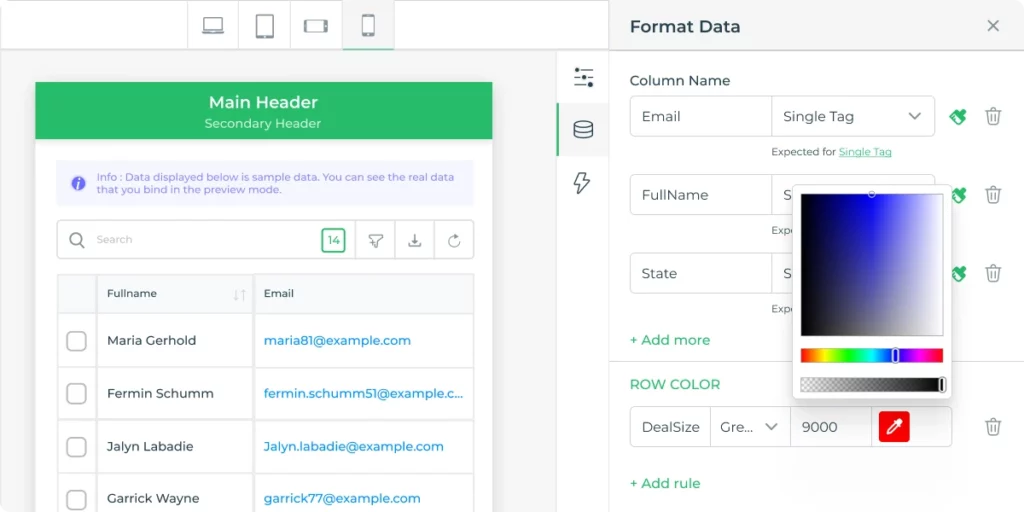Check the Jalyn Labadie row checkbox
Image resolution: width=1024 pixels, height=512 pixels.
tap(76, 447)
